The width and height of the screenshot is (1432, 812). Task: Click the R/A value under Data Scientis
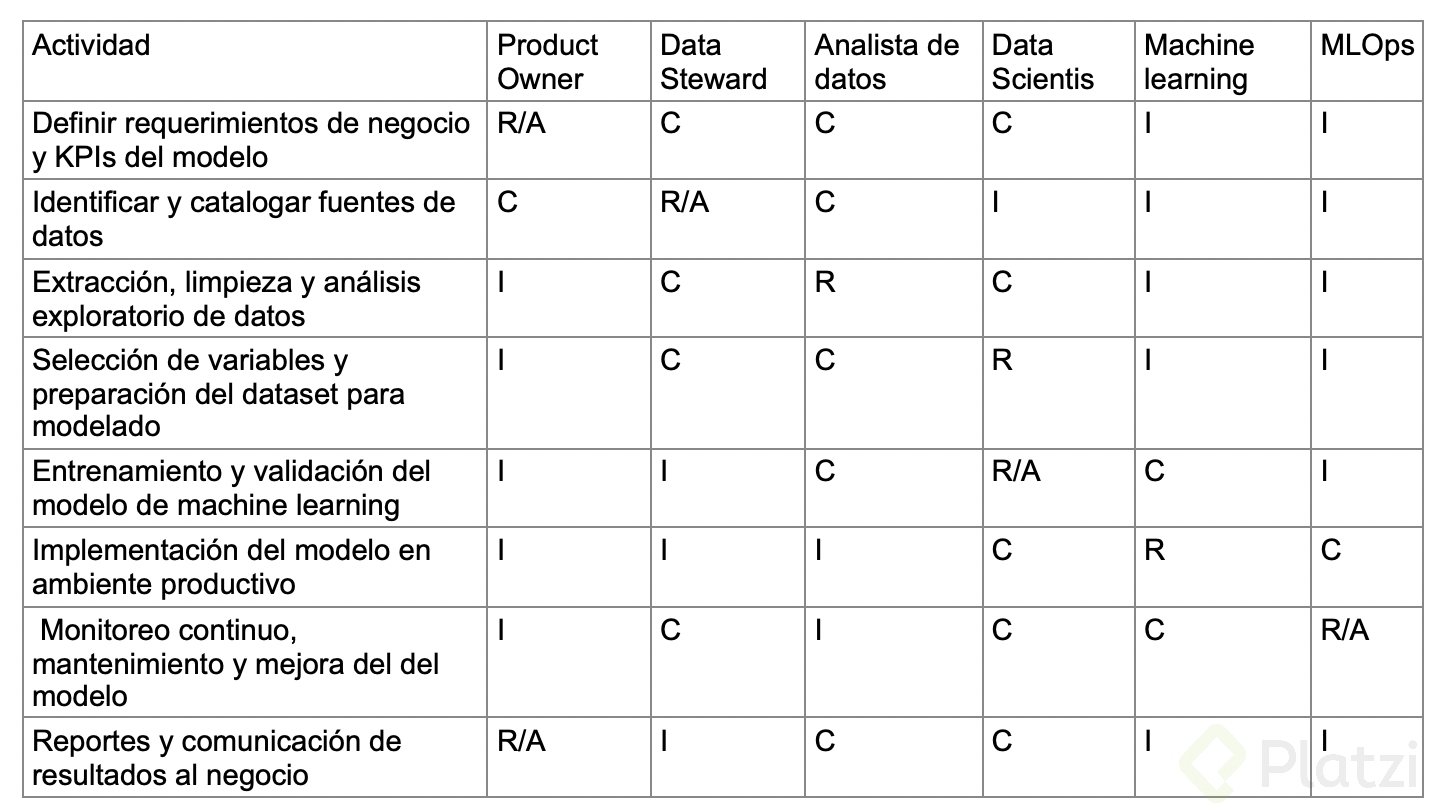click(x=1015, y=471)
